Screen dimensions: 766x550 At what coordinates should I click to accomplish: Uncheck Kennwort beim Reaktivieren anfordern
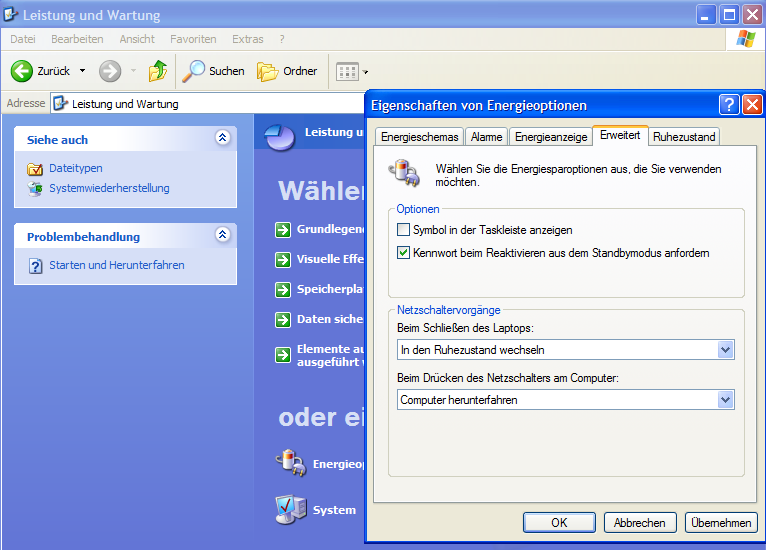point(404,253)
